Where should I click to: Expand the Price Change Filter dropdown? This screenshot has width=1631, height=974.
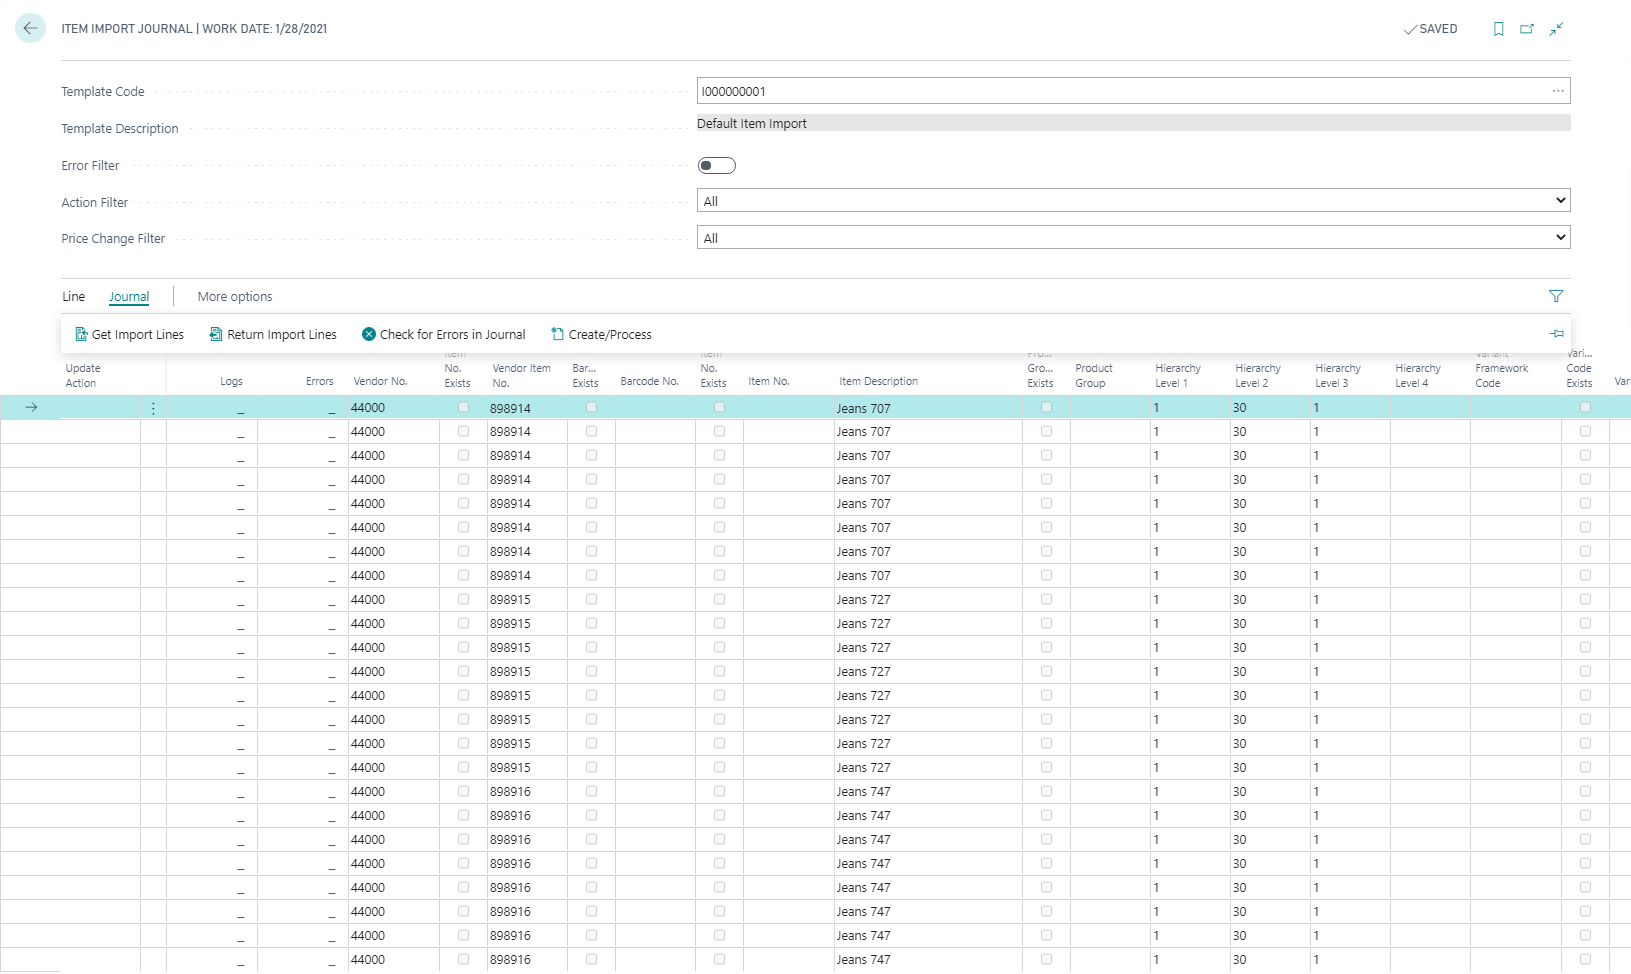tap(1133, 238)
